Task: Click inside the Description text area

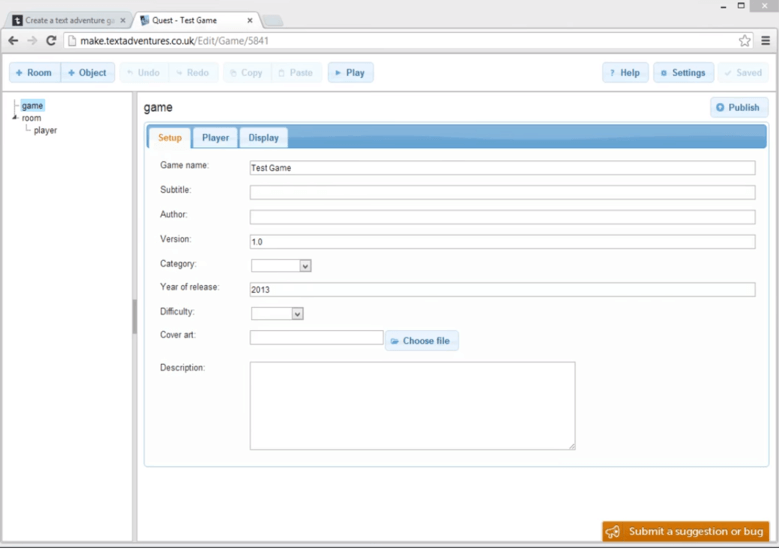Action: point(412,405)
